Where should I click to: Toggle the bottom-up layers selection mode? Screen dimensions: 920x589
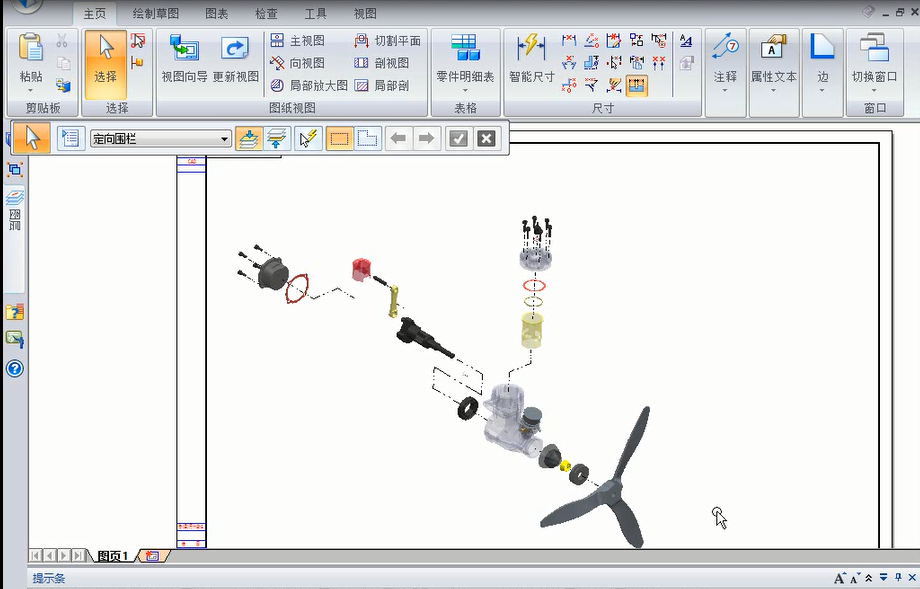coord(276,138)
